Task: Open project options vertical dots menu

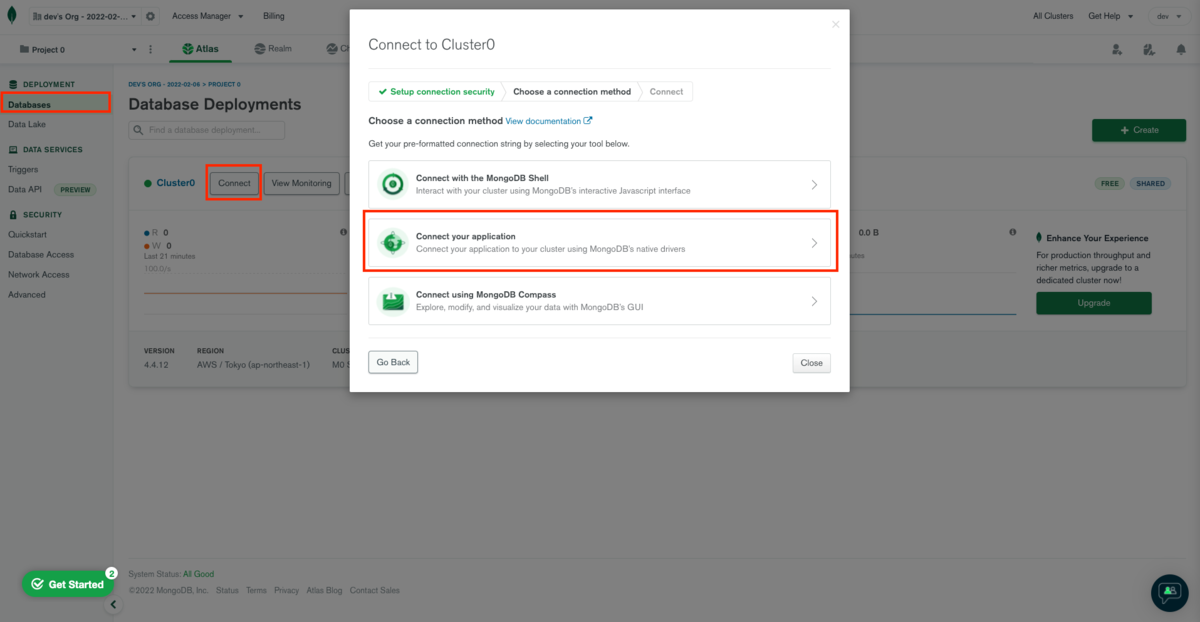Action: (151, 49)
